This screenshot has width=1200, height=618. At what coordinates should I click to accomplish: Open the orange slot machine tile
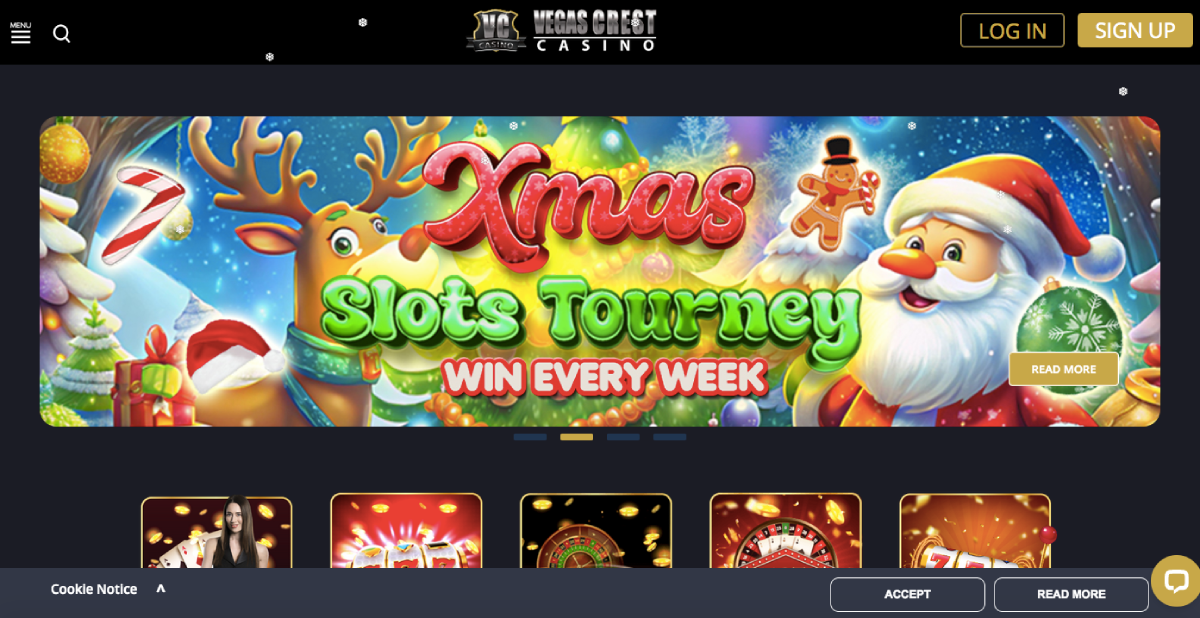pos(975,531)
